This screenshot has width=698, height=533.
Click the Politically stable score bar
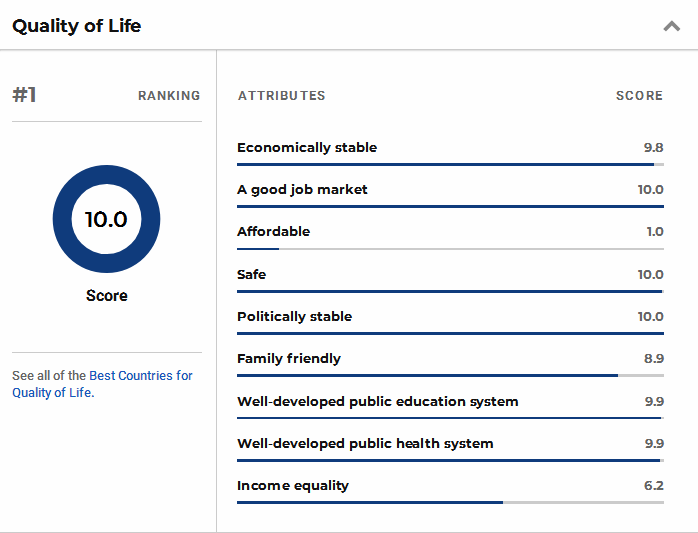(x=450, y=333)
